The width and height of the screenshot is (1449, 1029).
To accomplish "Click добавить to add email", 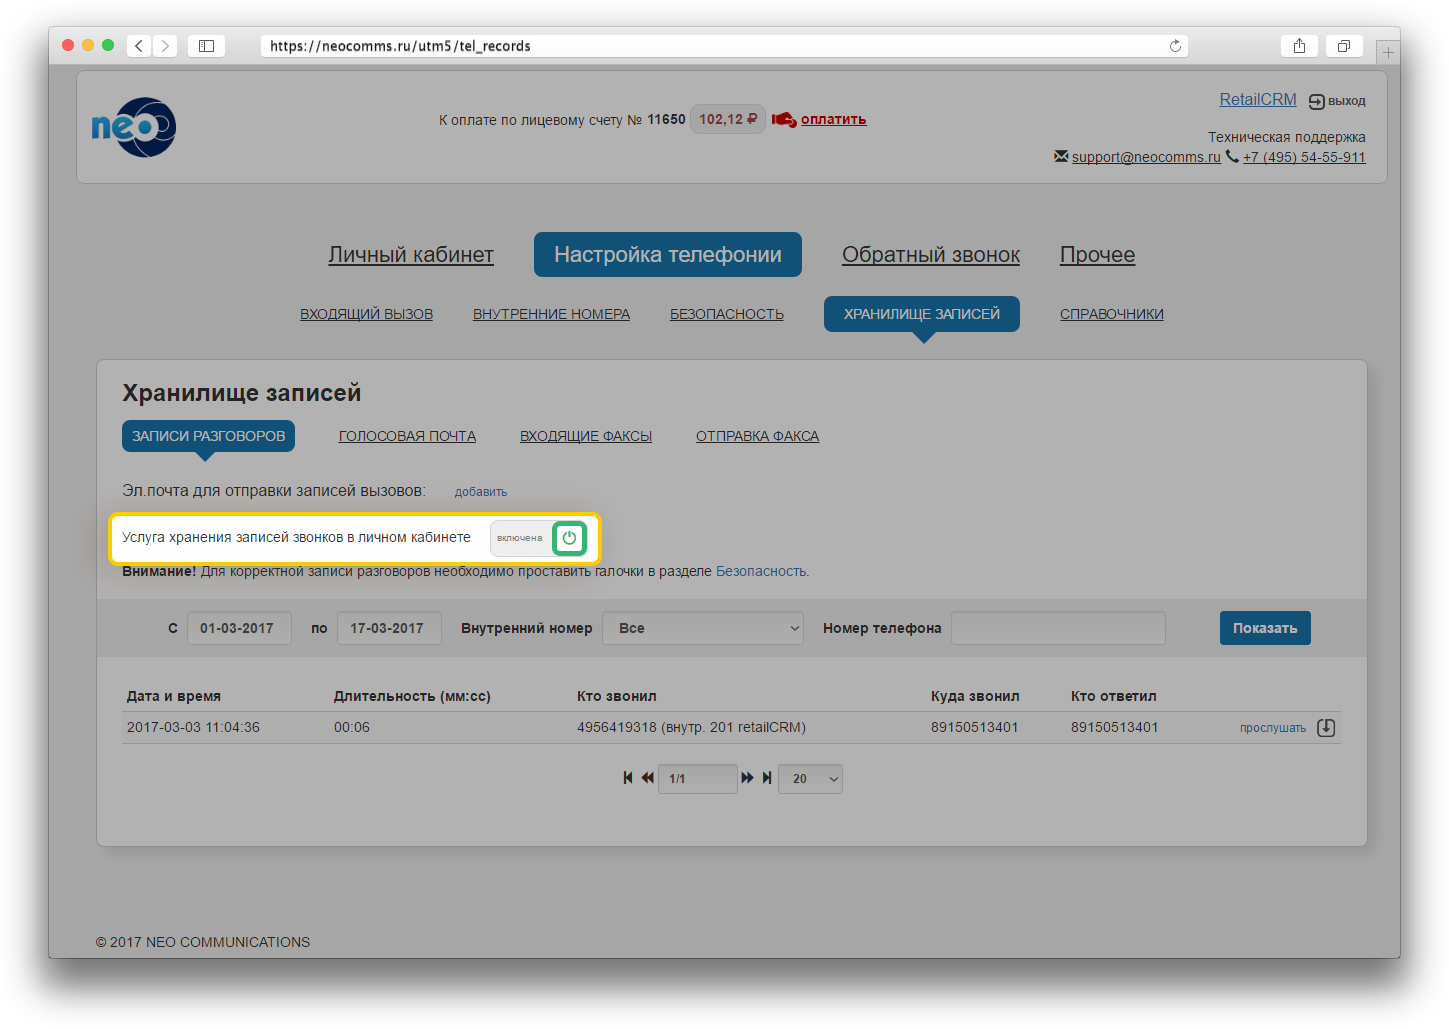I will pos(481,492).
